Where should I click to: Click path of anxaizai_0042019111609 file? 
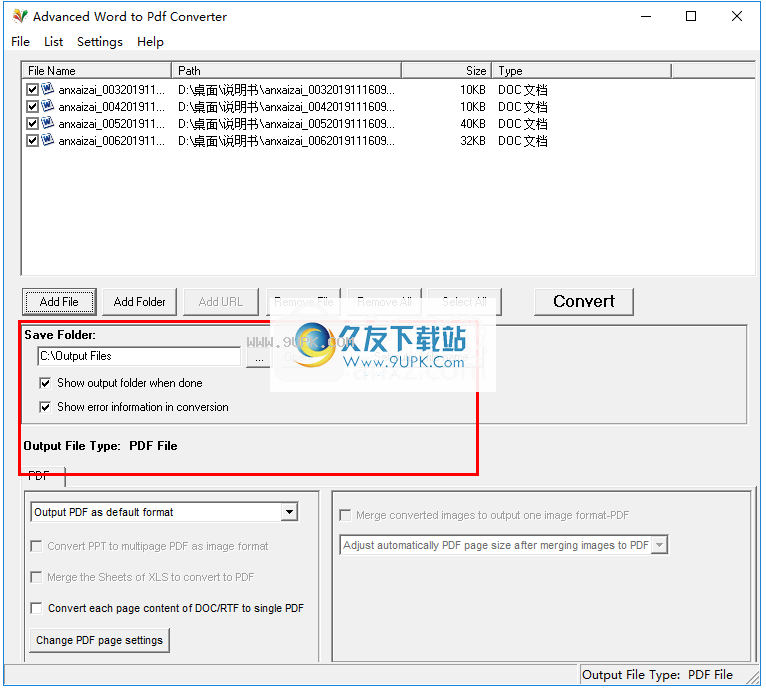[x=286, y=107]
